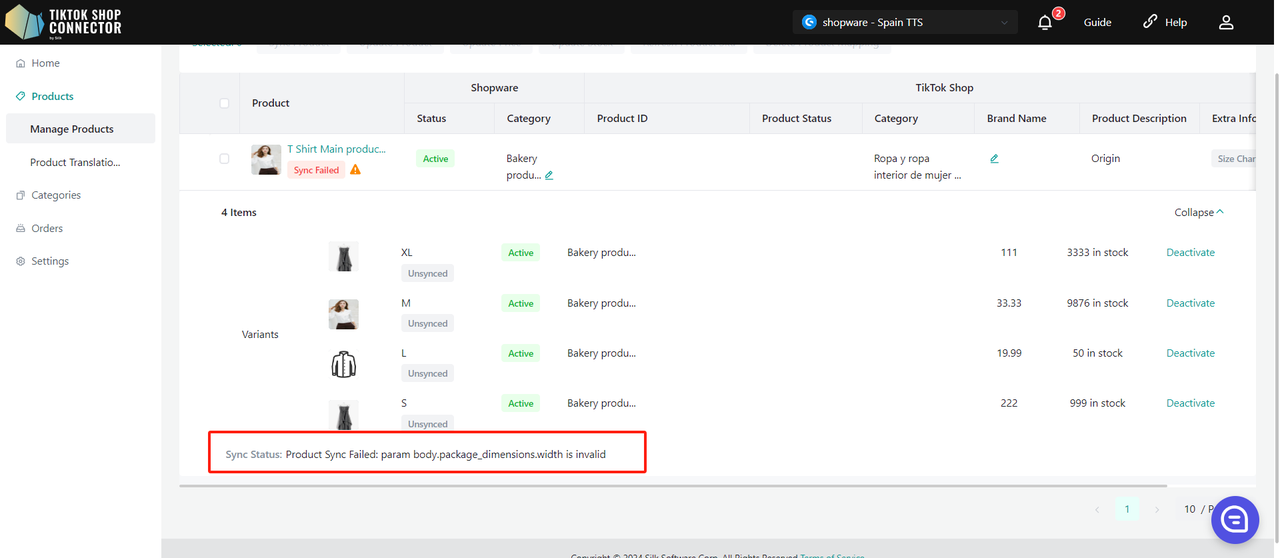Open Settings in the sidebar
Screen dimensions: 1280x558
pyautogui.click(x=49, y=261)
